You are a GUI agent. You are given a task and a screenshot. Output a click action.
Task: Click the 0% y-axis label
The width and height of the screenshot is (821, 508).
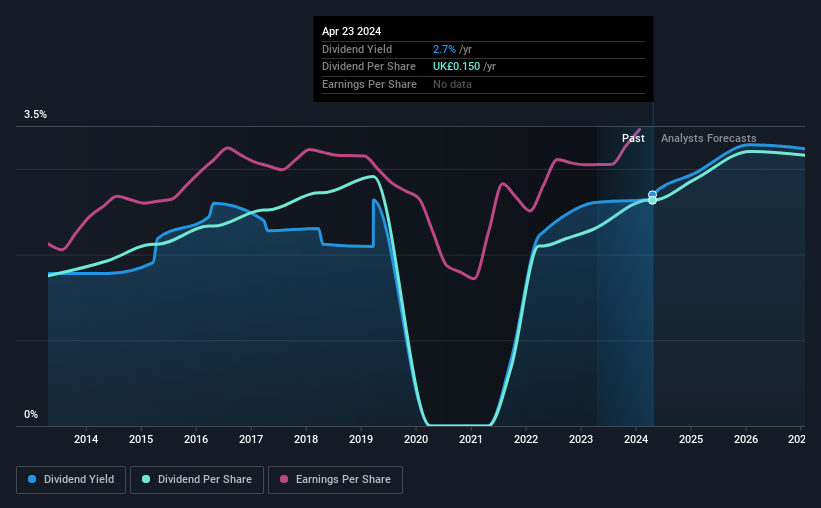pos(31,414)
